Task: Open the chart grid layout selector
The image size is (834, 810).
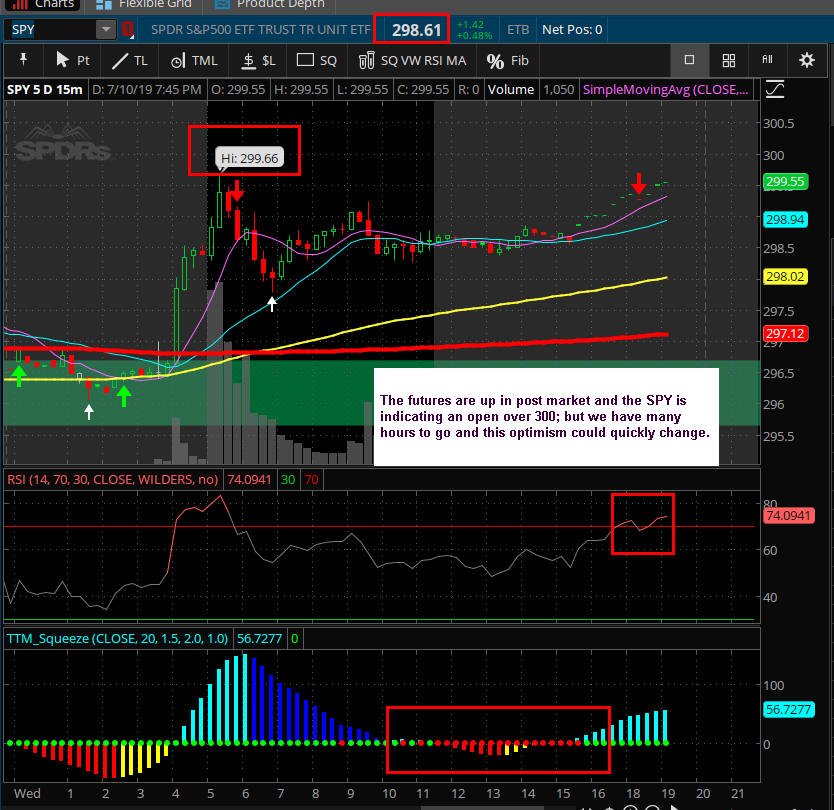Action: click(x=729, y=60)
